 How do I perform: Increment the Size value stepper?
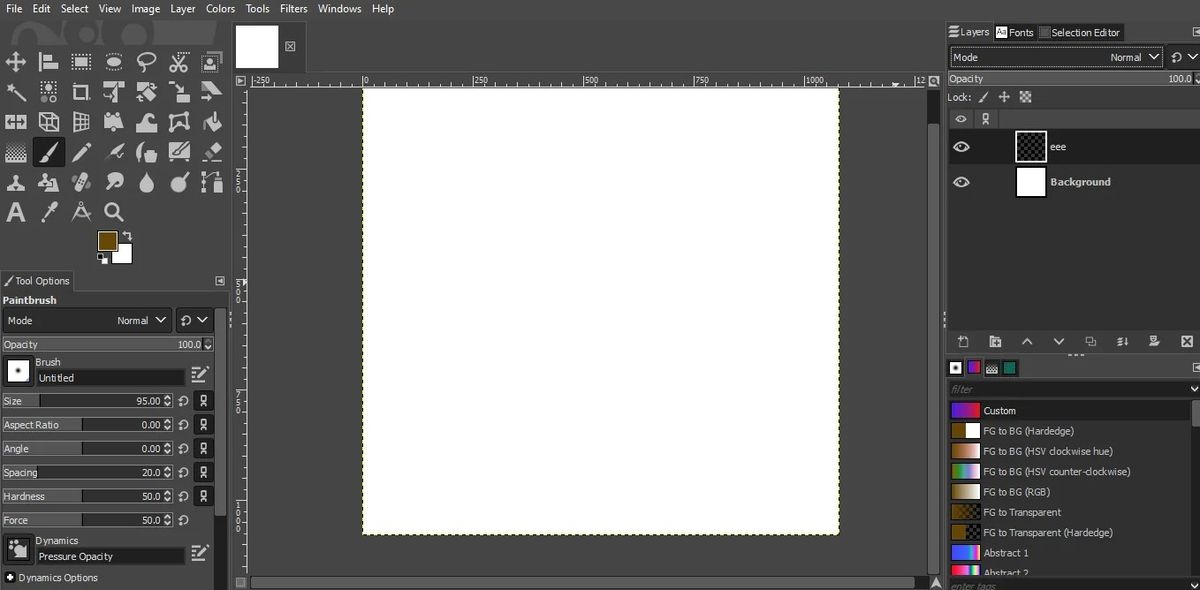167,397
